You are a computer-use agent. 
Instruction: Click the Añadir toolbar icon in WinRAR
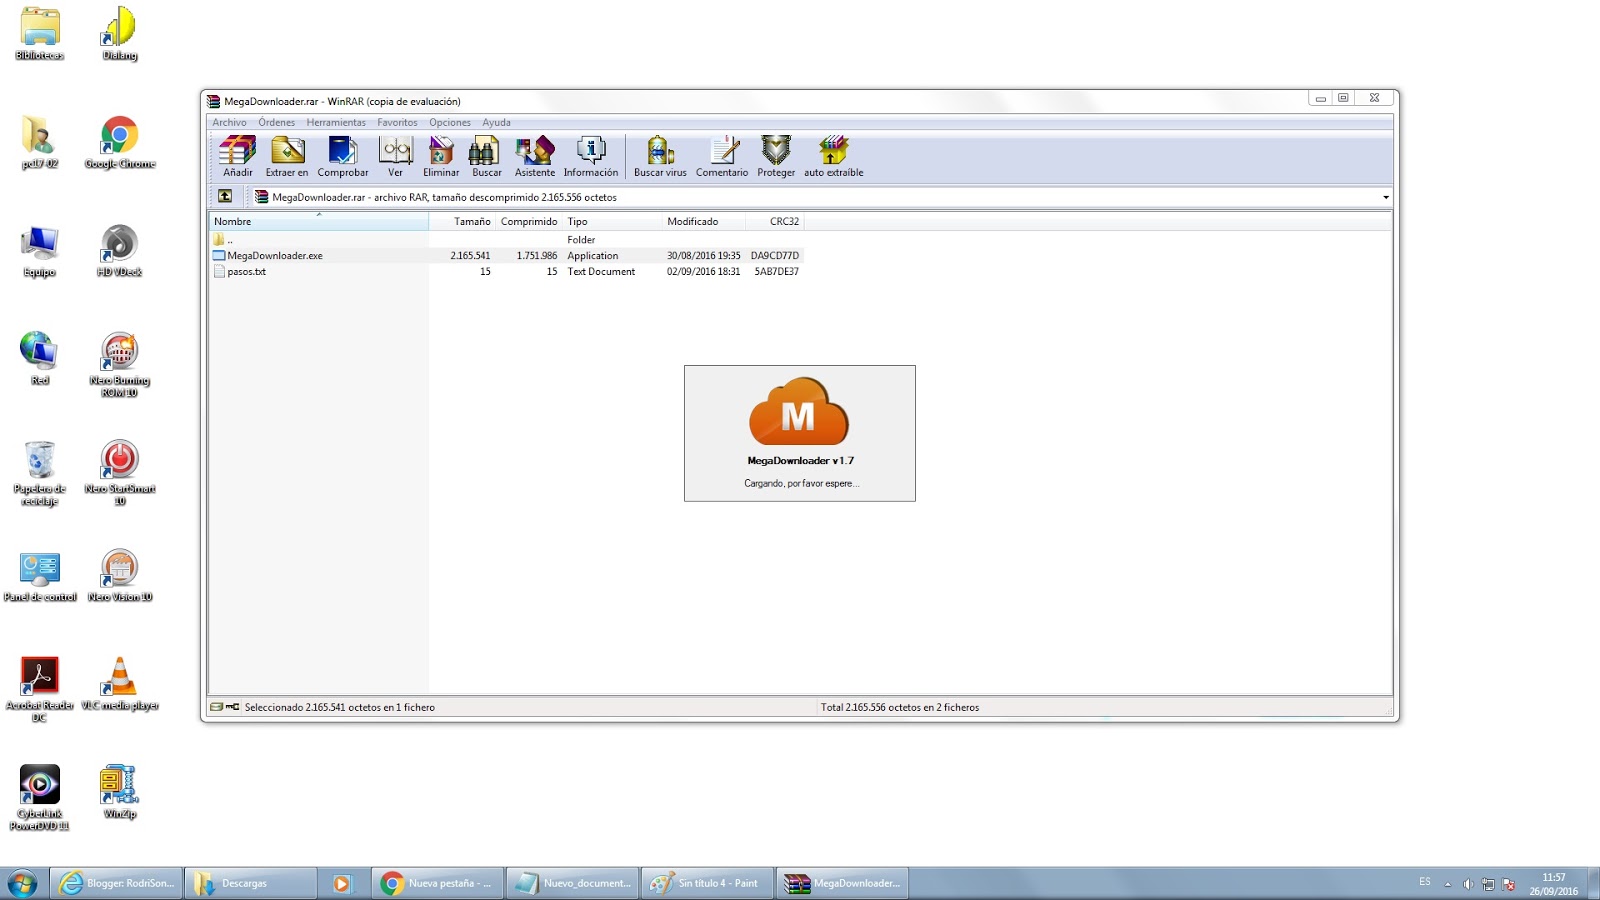pos(238,156)
